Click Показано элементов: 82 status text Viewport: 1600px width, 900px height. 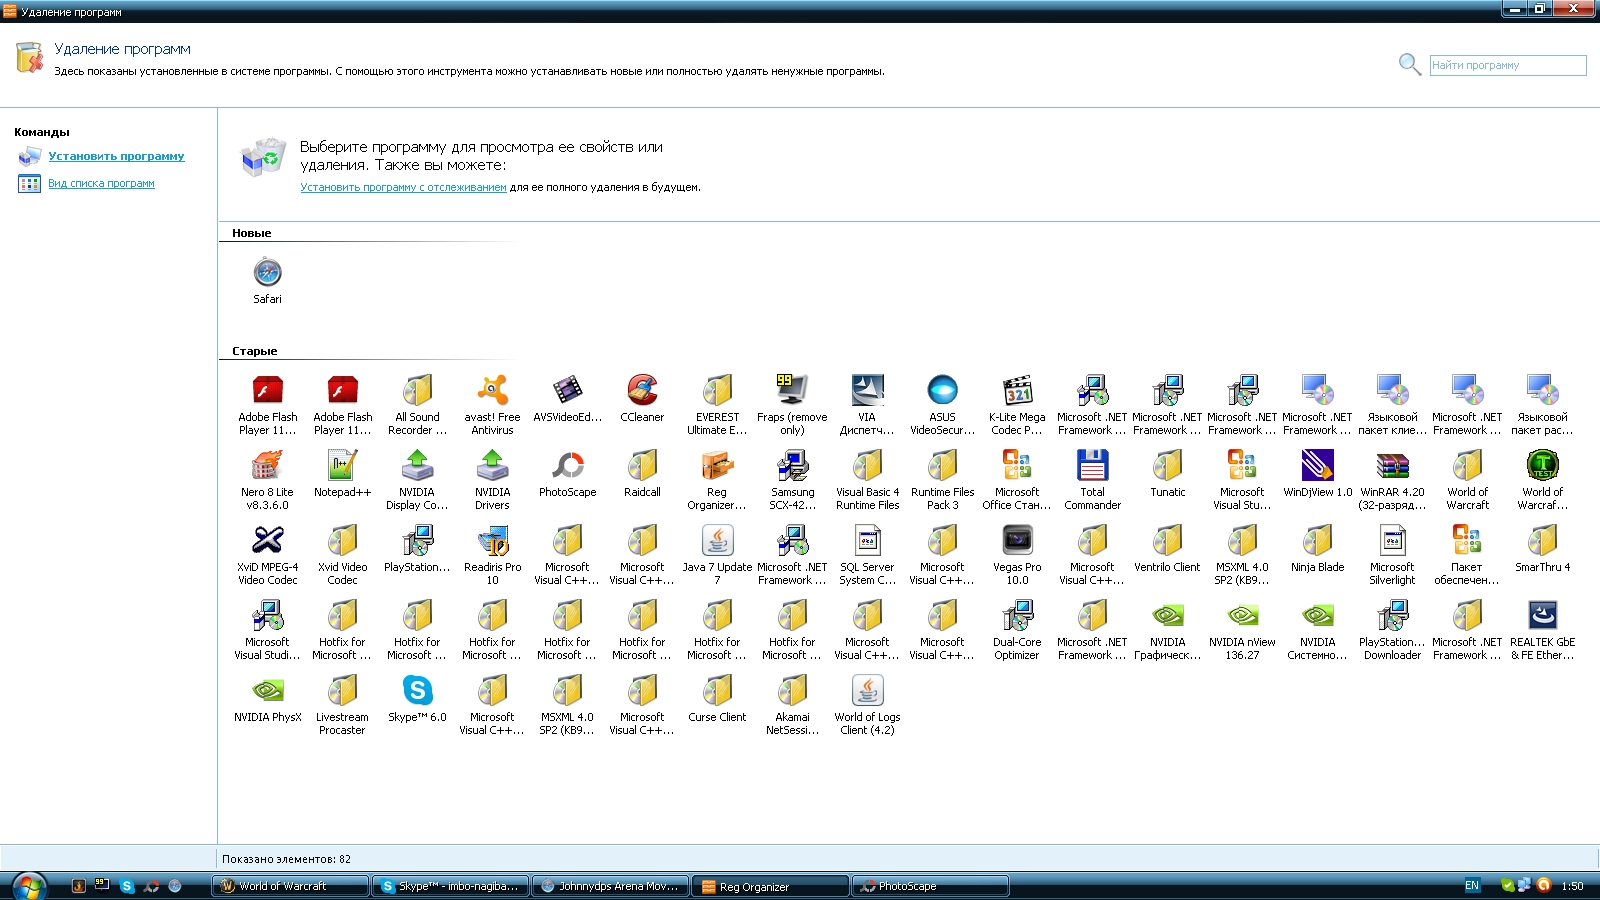point(286,859)
